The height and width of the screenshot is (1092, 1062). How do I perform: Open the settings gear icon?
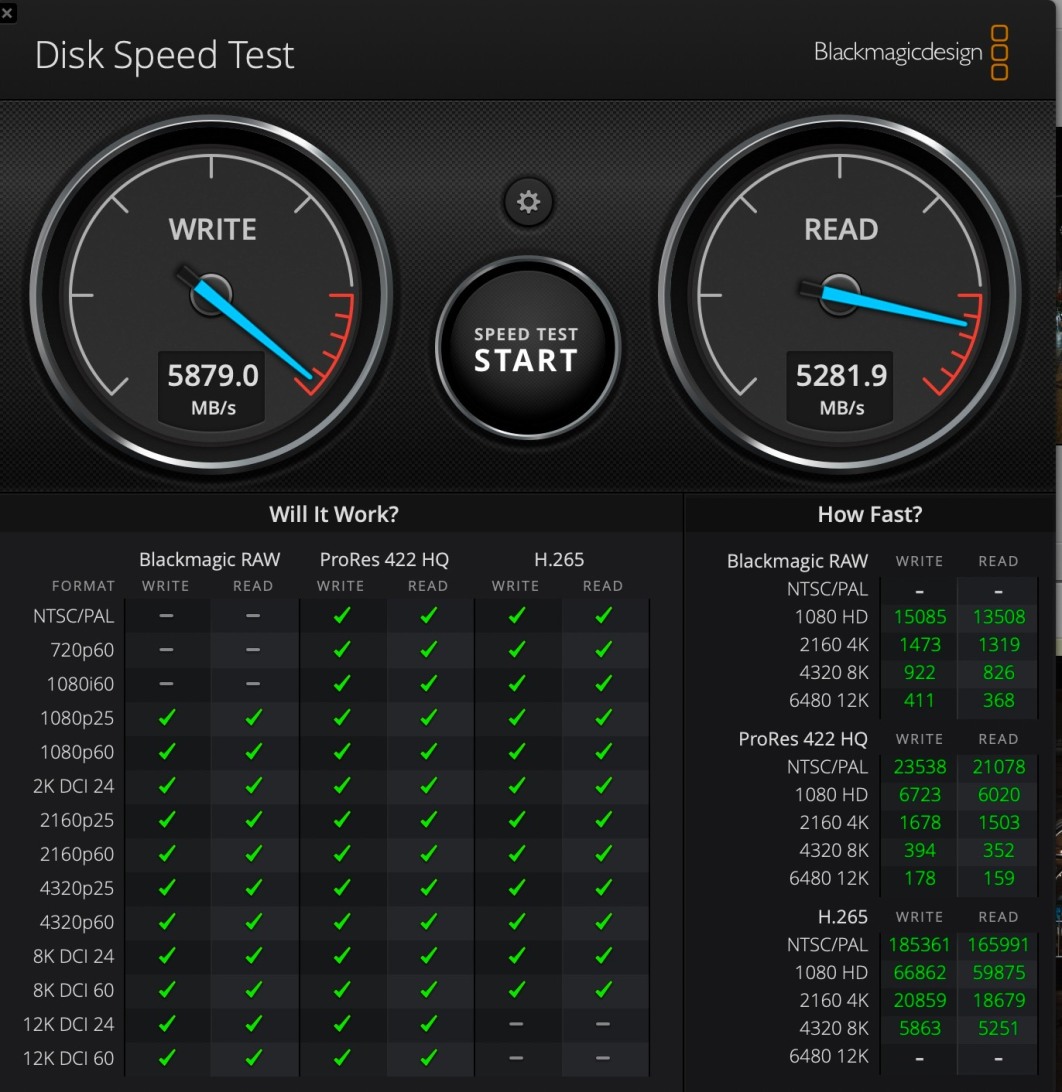[x=528, y=202]
